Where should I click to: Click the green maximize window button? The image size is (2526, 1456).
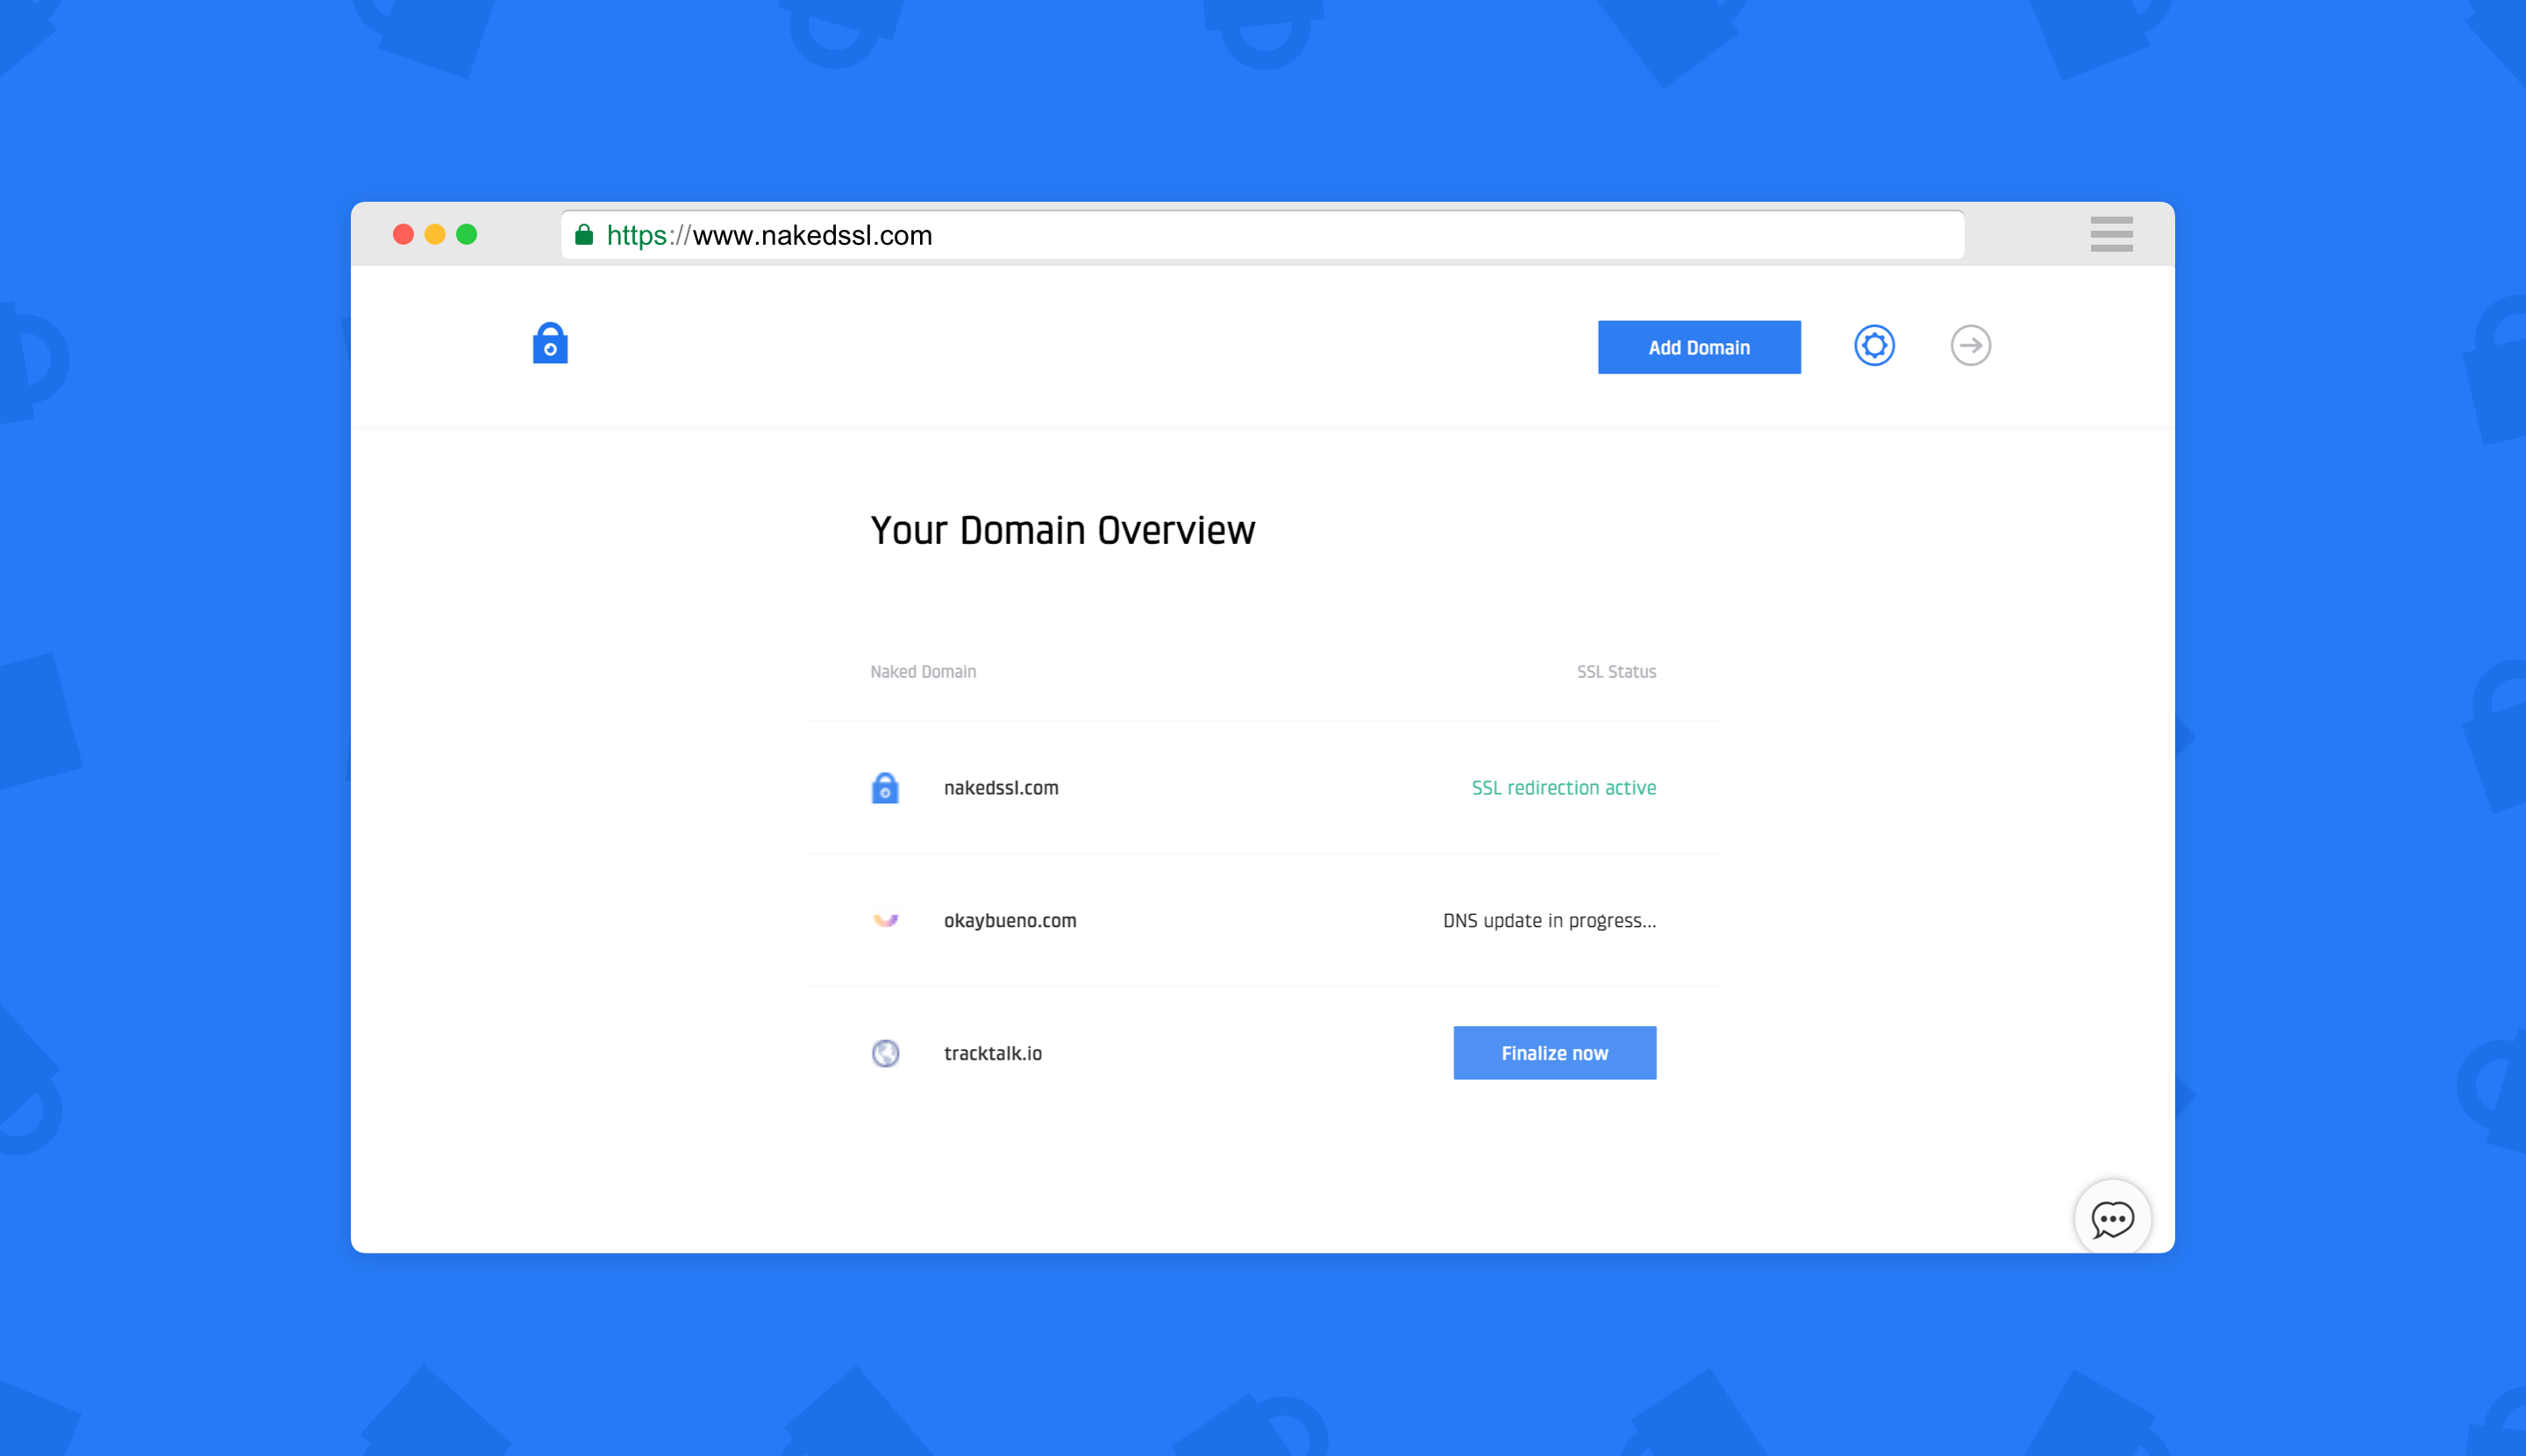467,234
